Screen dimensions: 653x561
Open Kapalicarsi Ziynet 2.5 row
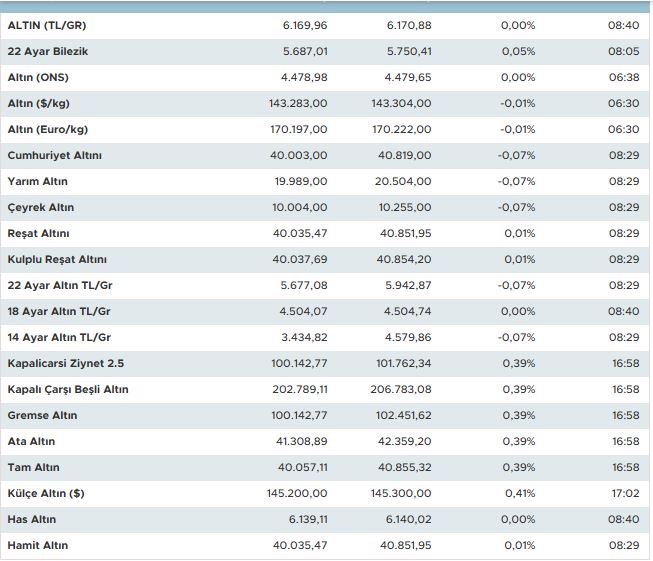[67, 364]
